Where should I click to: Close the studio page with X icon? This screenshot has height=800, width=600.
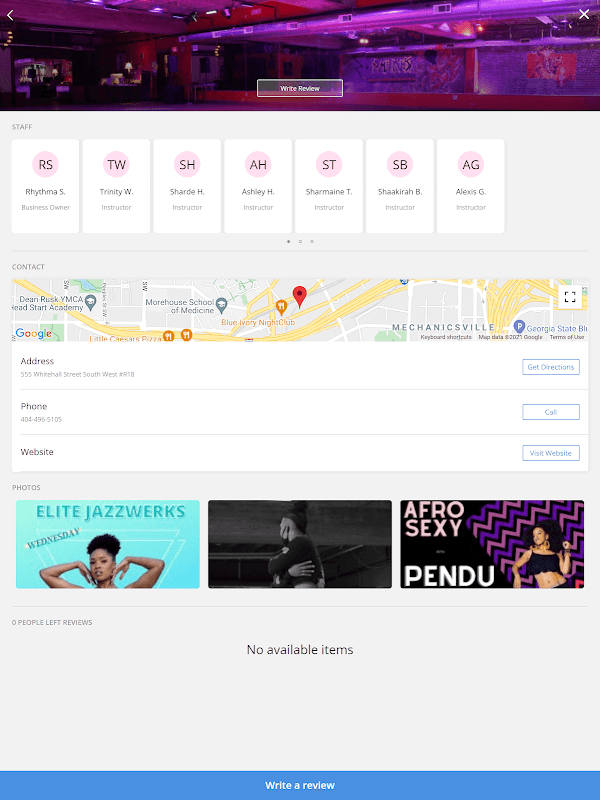[x=584, y=14]
